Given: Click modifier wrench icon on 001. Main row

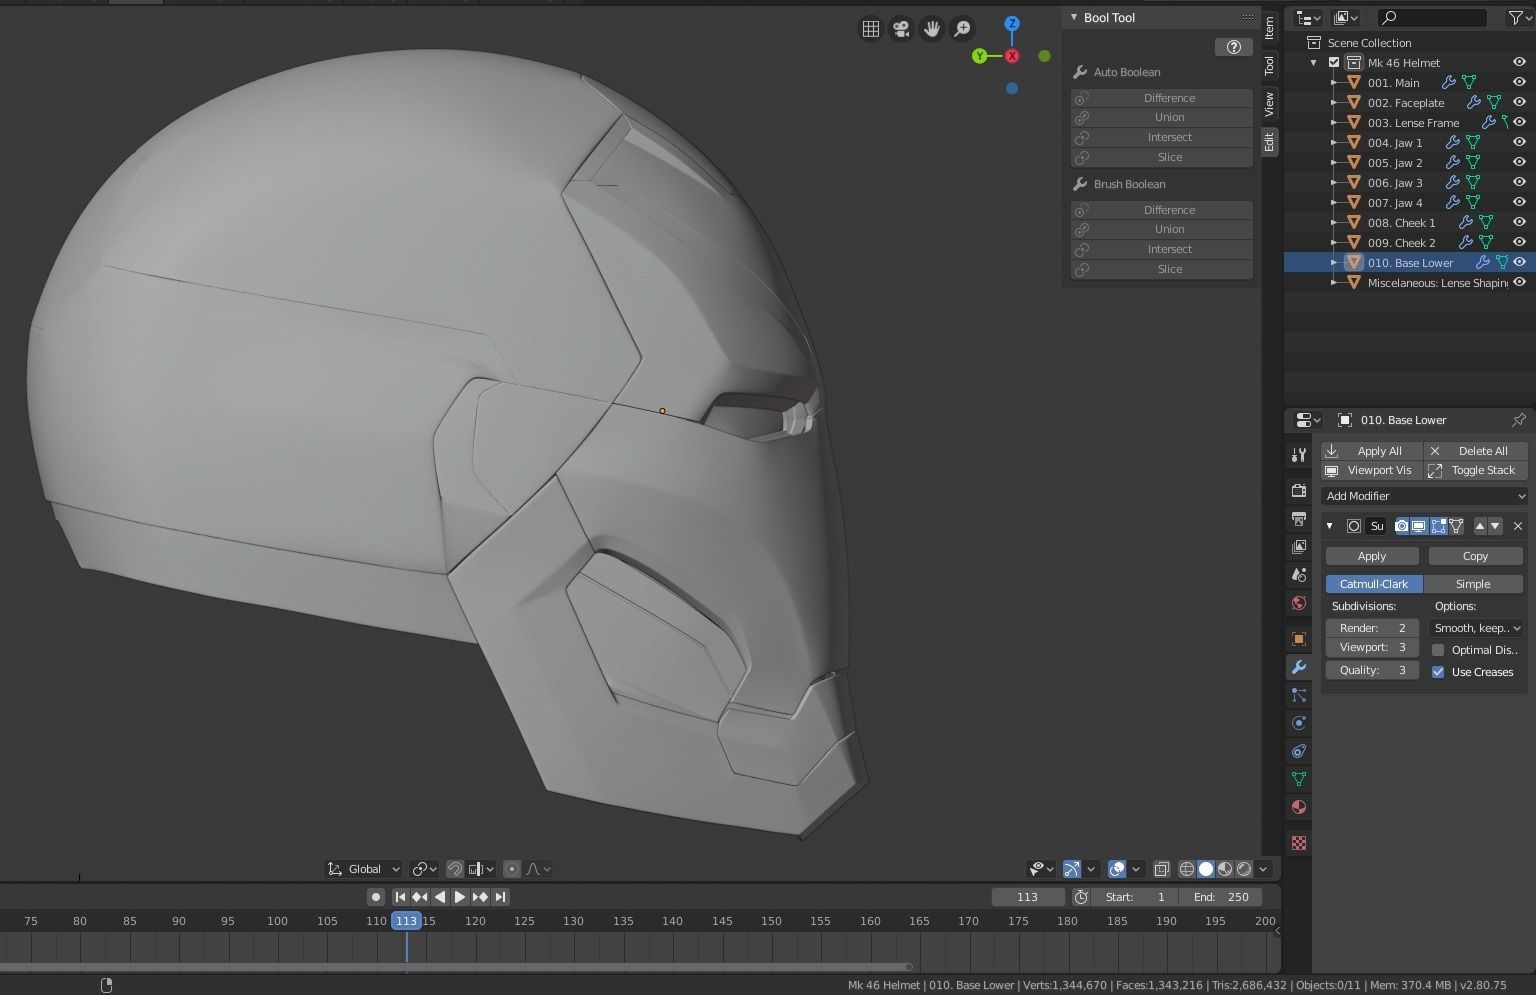Looking at the screenshot, I should (1448, 83).
